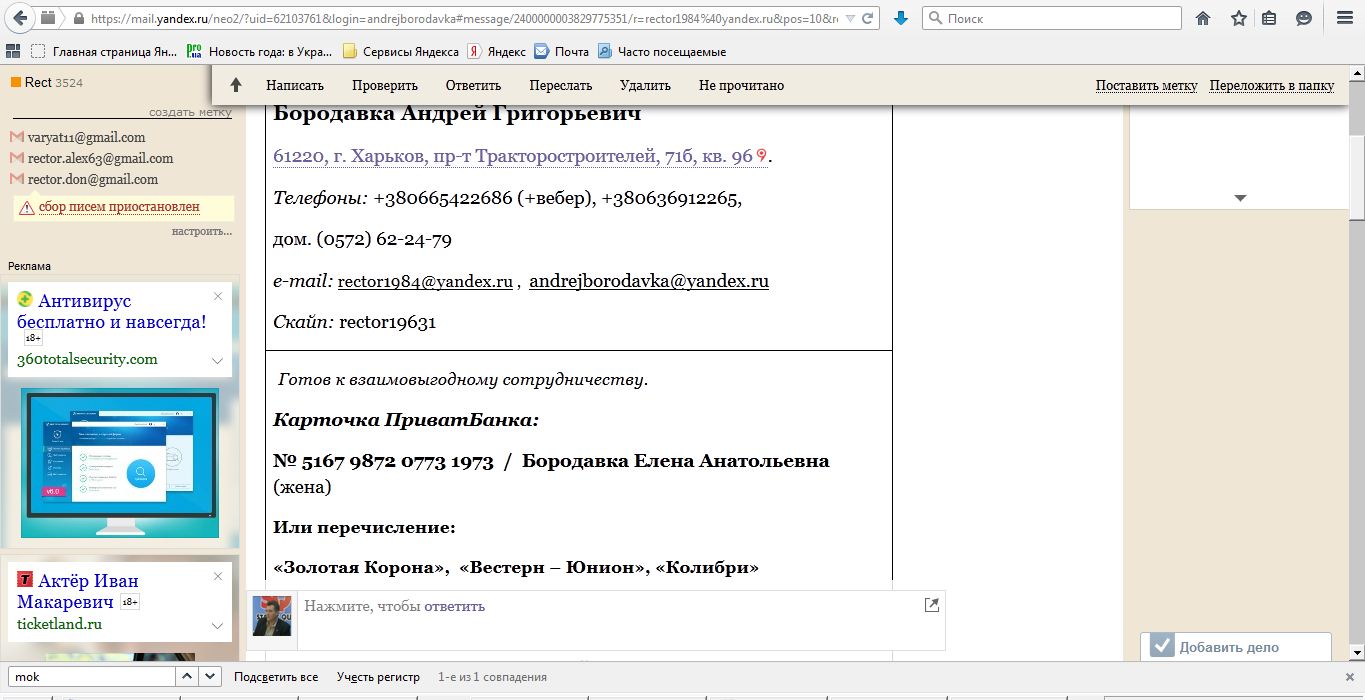Toggle 'Подсветить все' in the find bar
Viewport: 1365px width, 700px height.
276,677
